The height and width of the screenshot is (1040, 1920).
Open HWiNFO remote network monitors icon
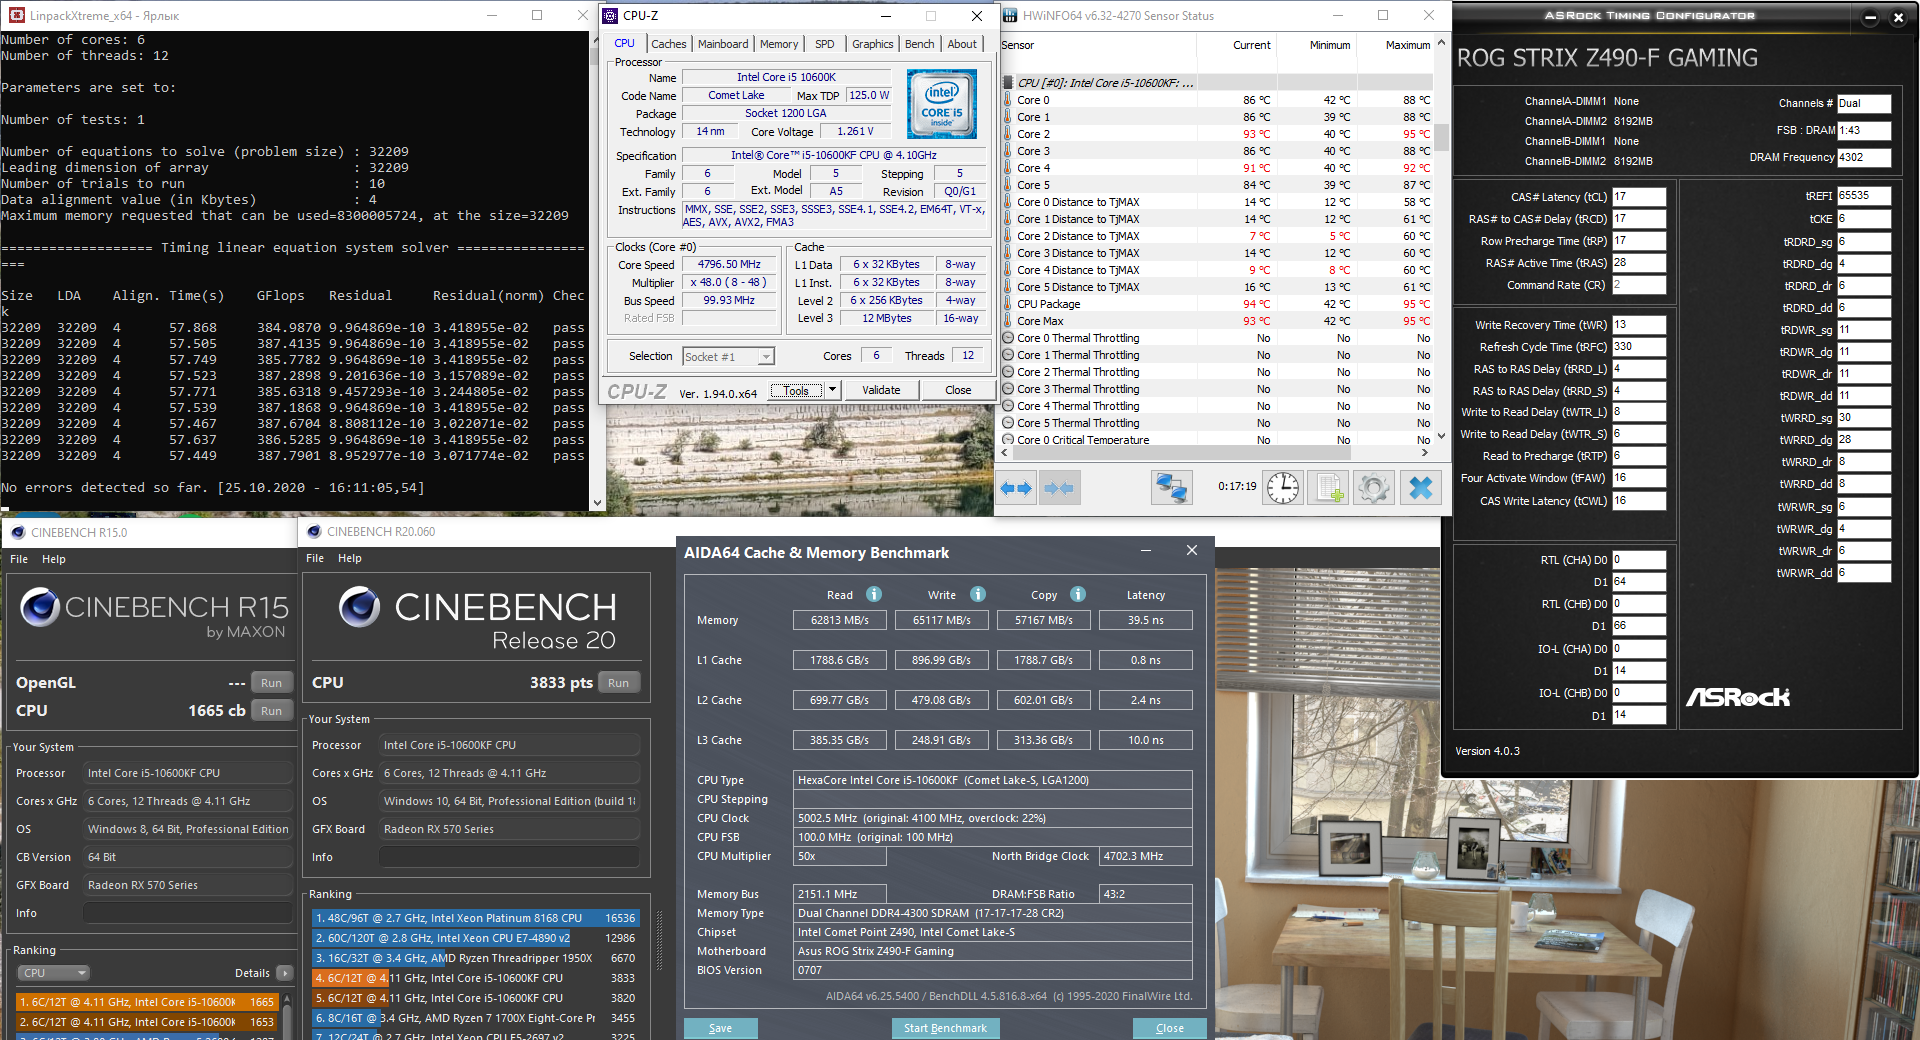1171,488
